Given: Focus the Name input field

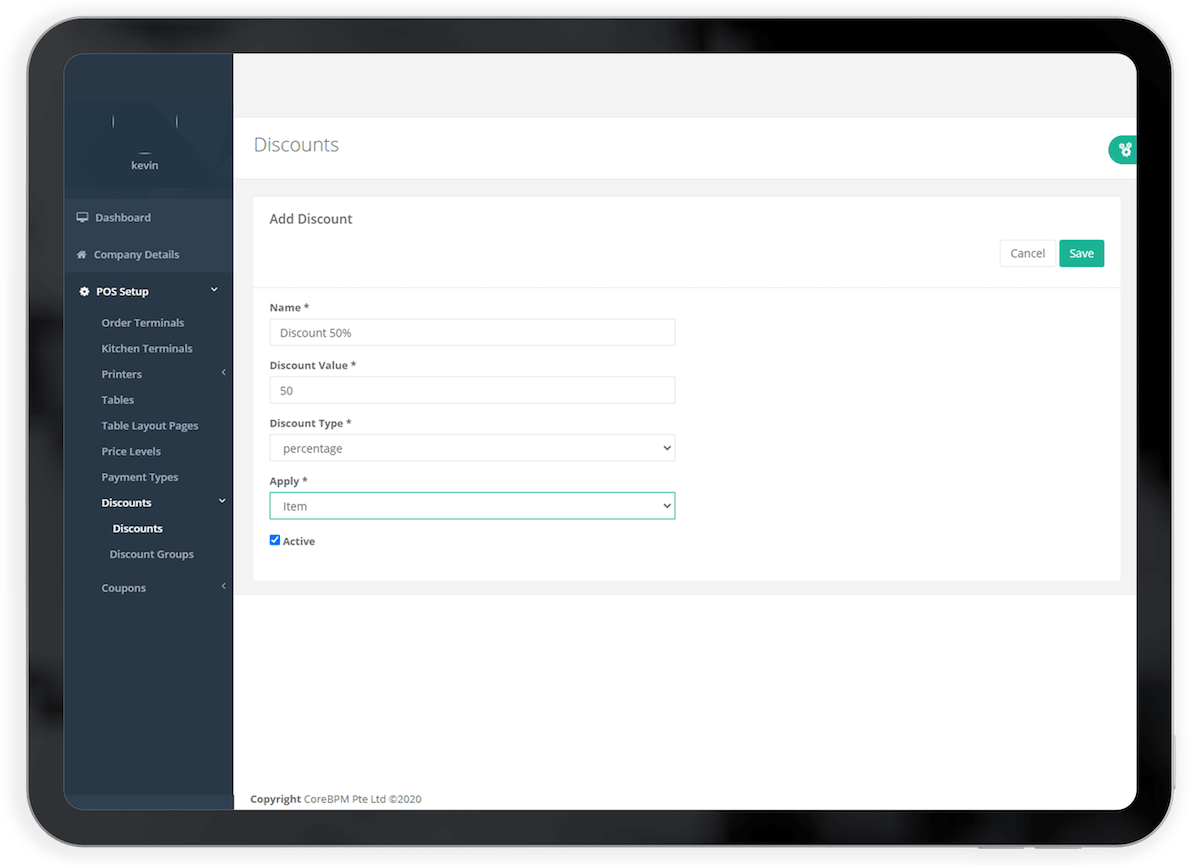Looking at the screenshot, I should tap(472, 332).
